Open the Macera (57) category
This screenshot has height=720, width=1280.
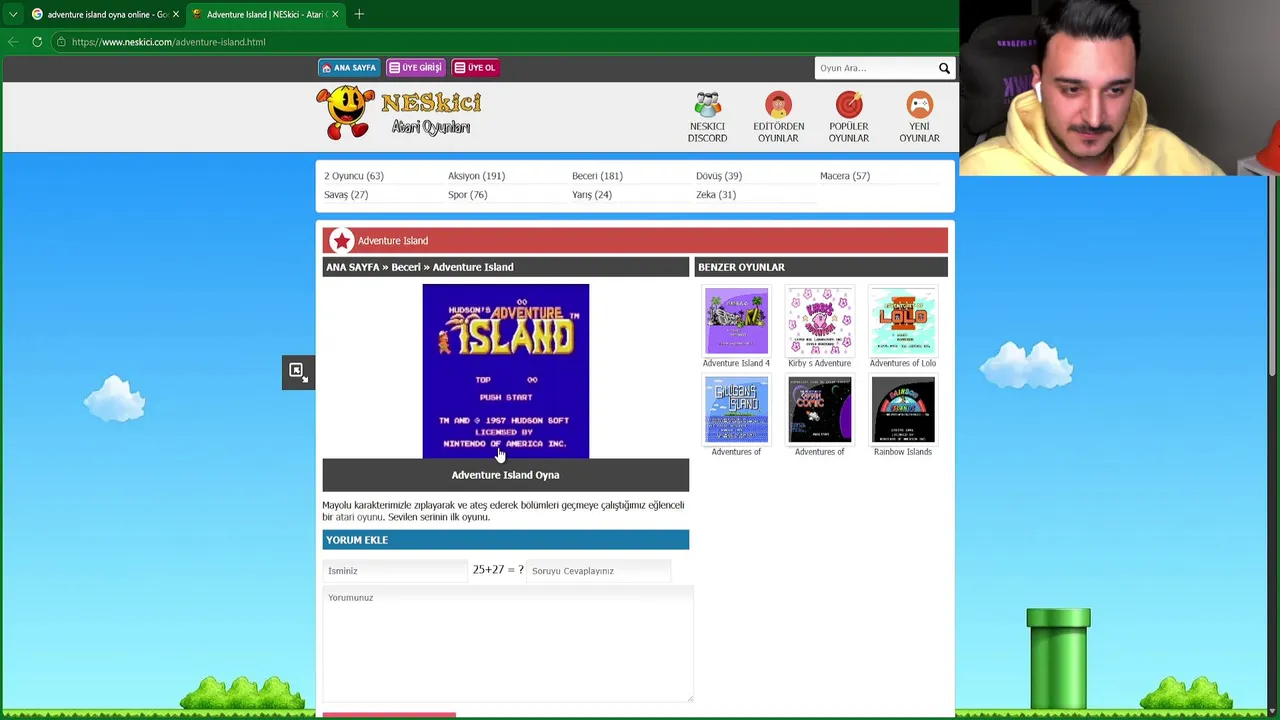(845, 176)
